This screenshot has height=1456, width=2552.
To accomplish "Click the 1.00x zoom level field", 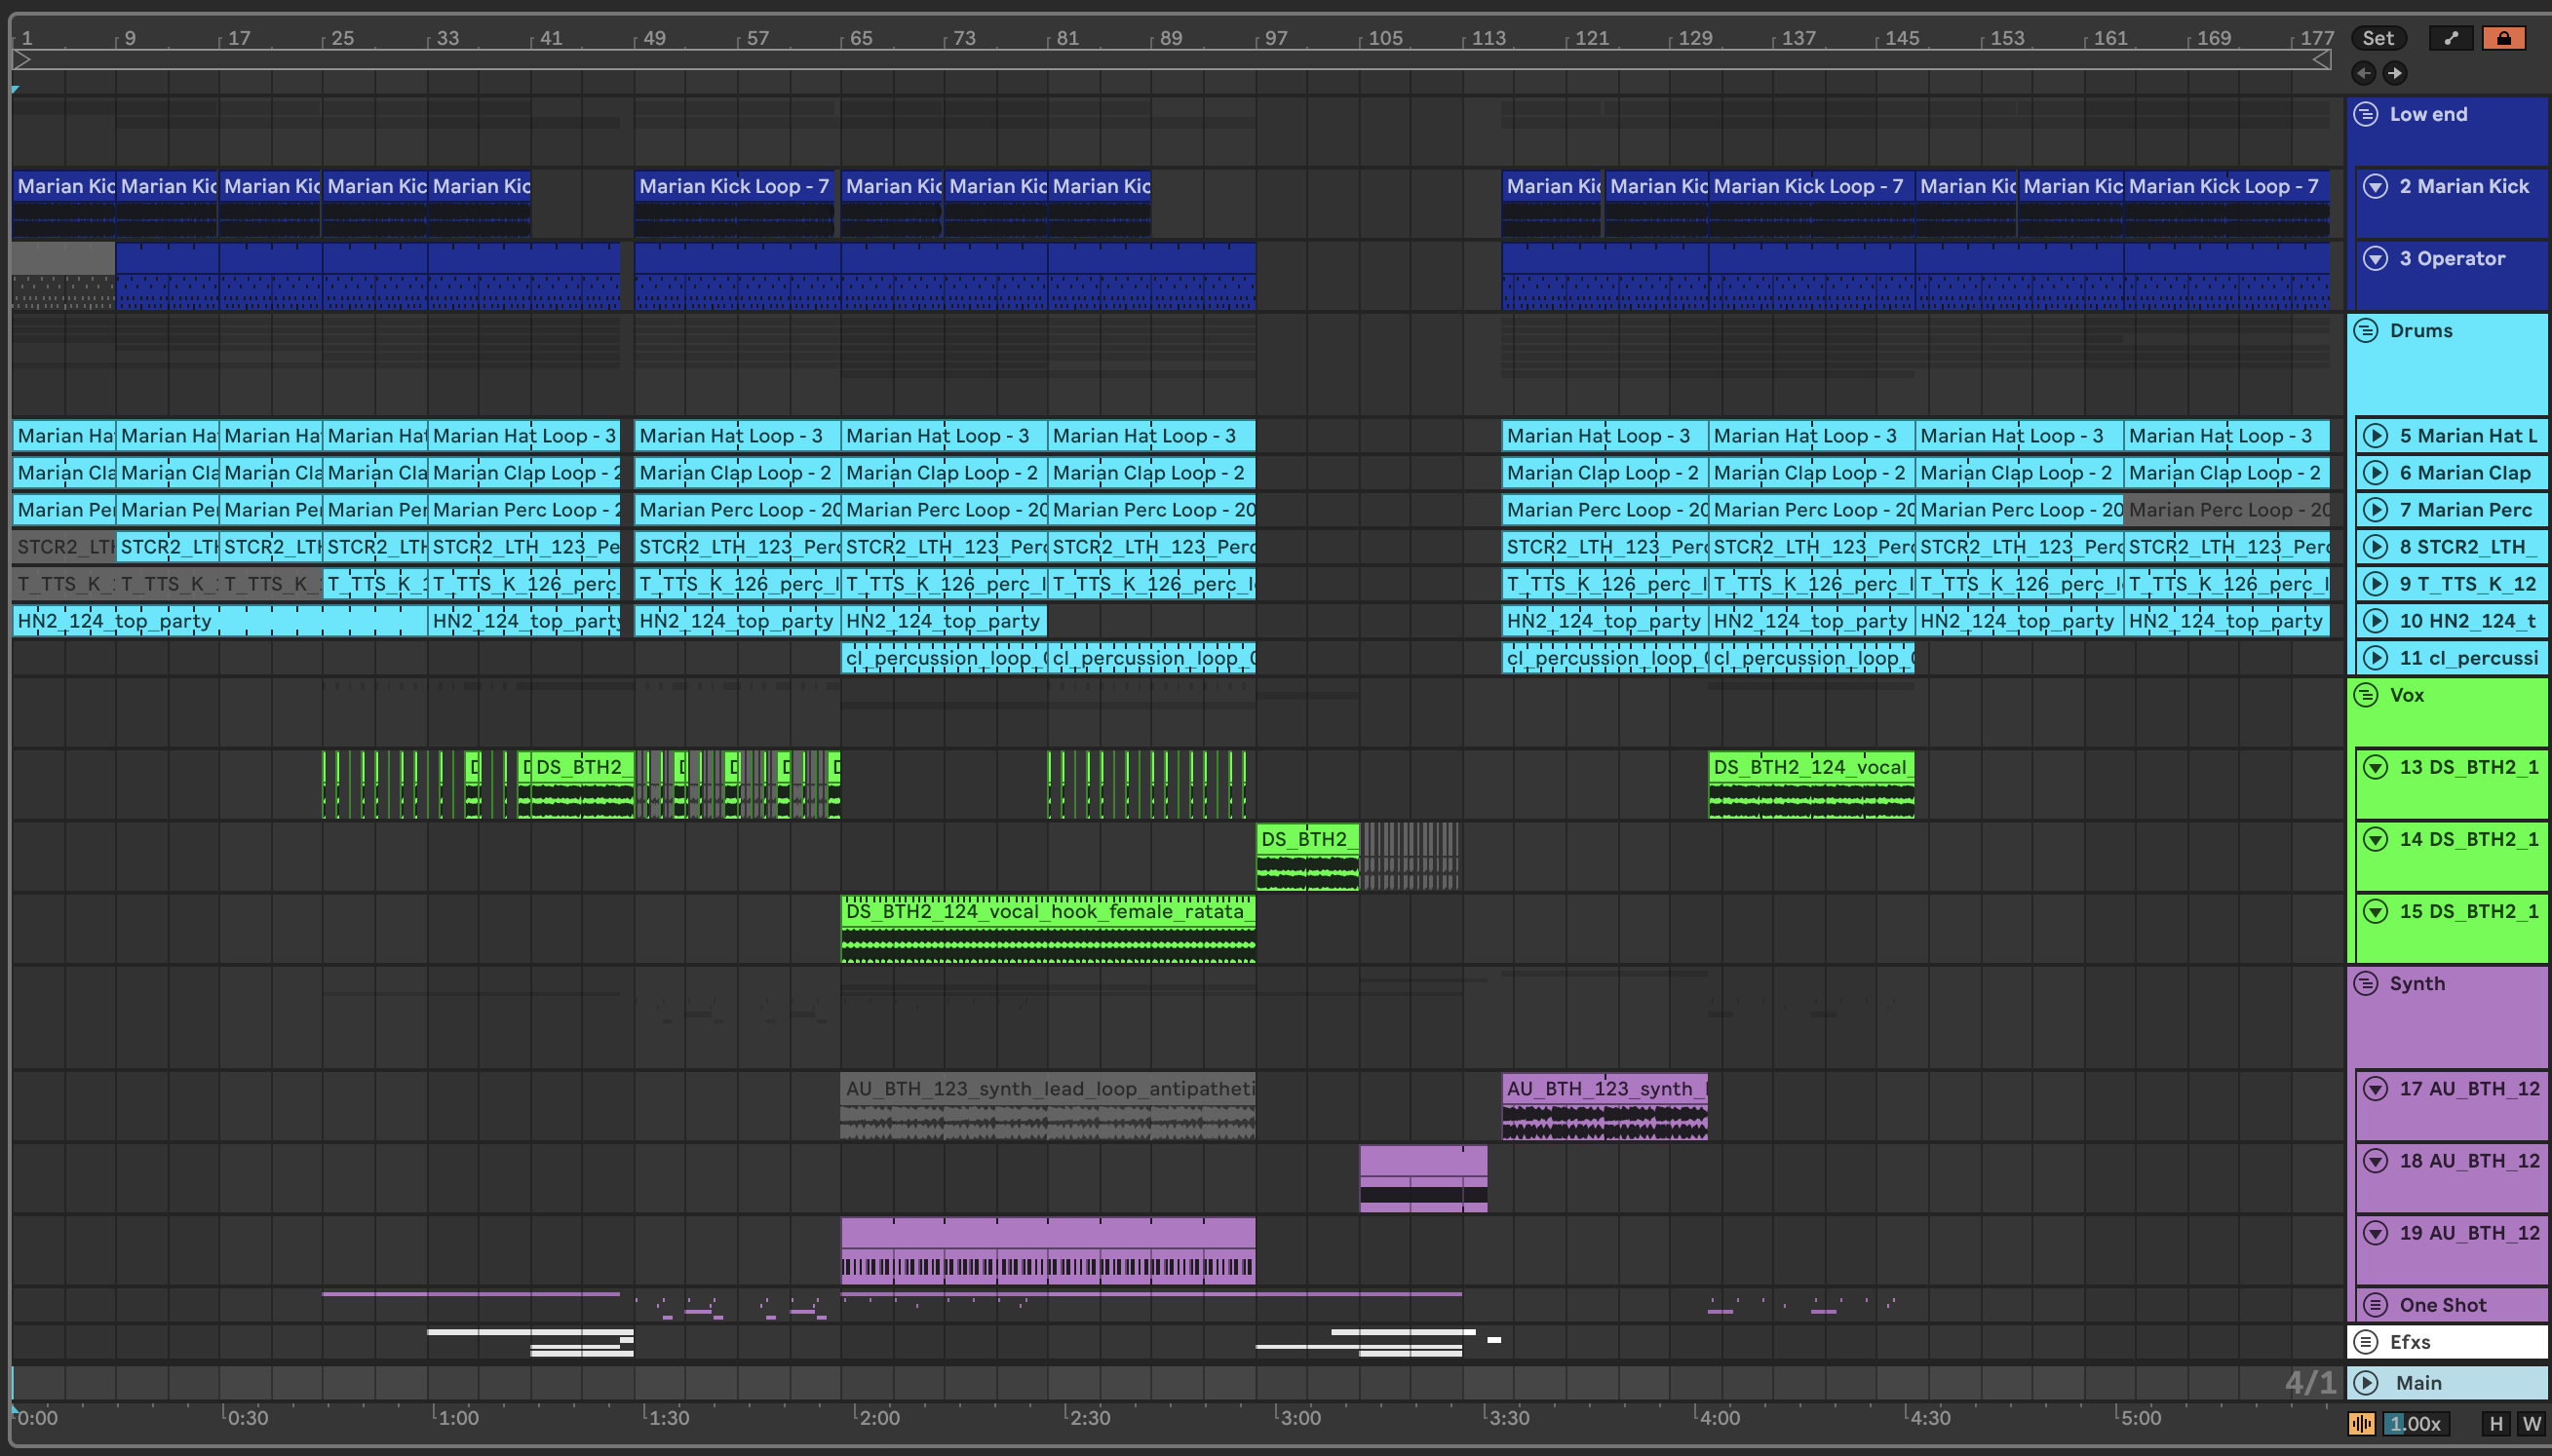I will [2416, 1424].
